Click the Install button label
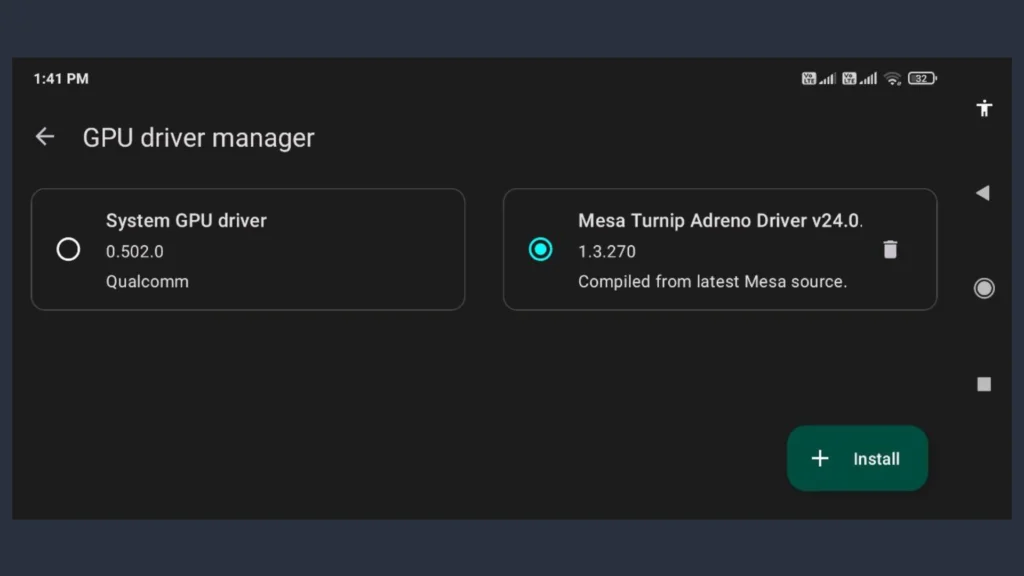The width and height of the screenshot is (1024, 576). pyautogui.click(x=876, y=459)
